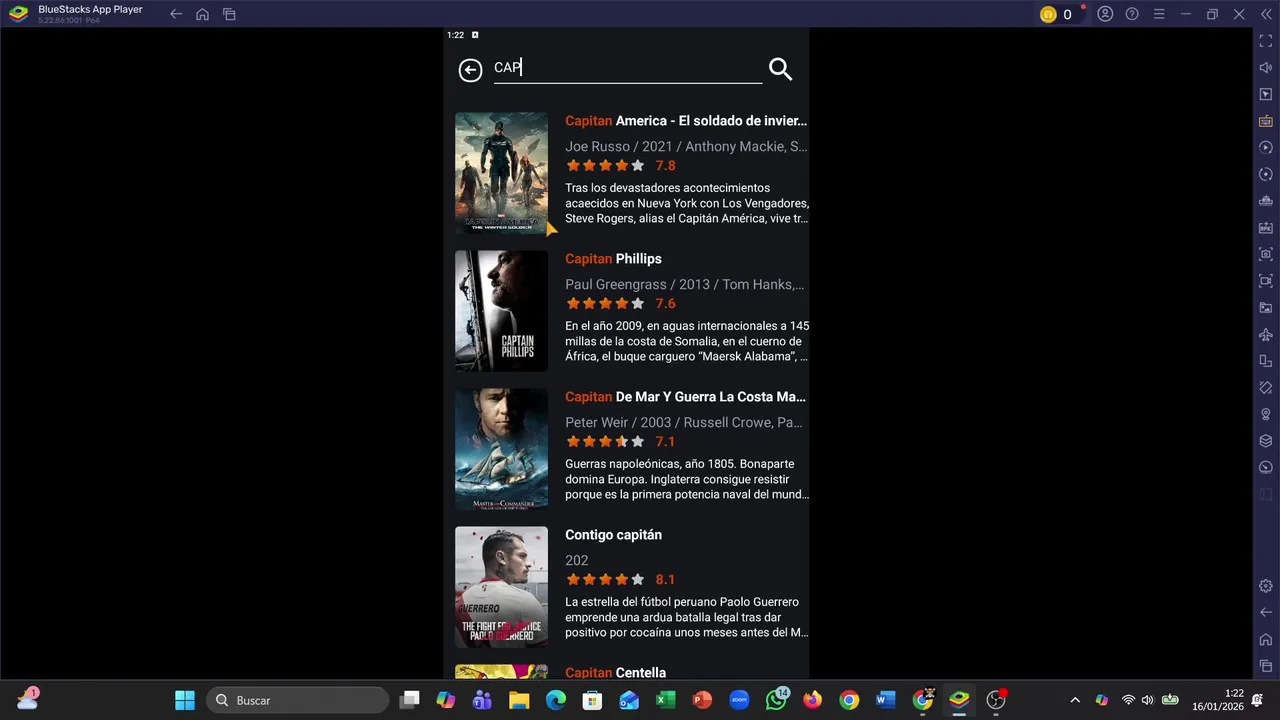The height and width of the screenshot is (720, 1280).
Task: Click BlueStacks sidebar volume icon
Action: [1266, 68]
